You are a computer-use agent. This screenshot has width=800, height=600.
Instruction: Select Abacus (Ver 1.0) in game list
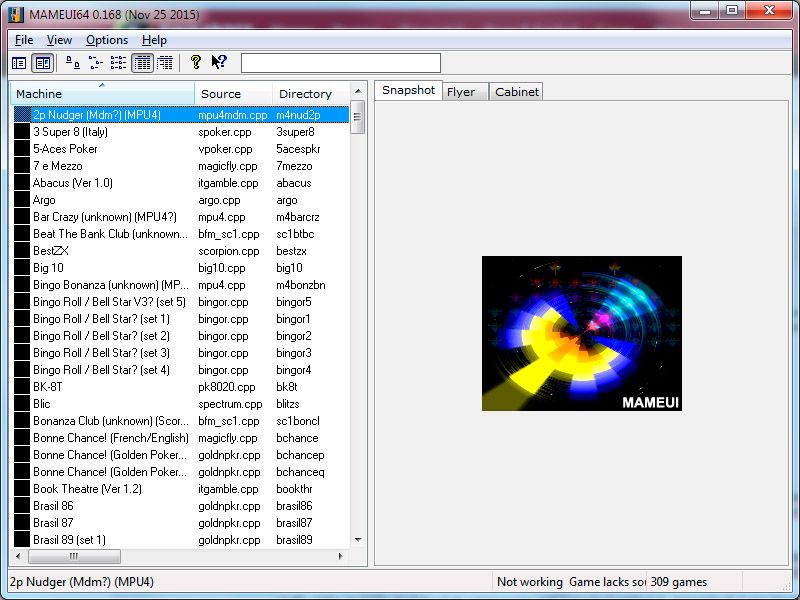[73, 183]
